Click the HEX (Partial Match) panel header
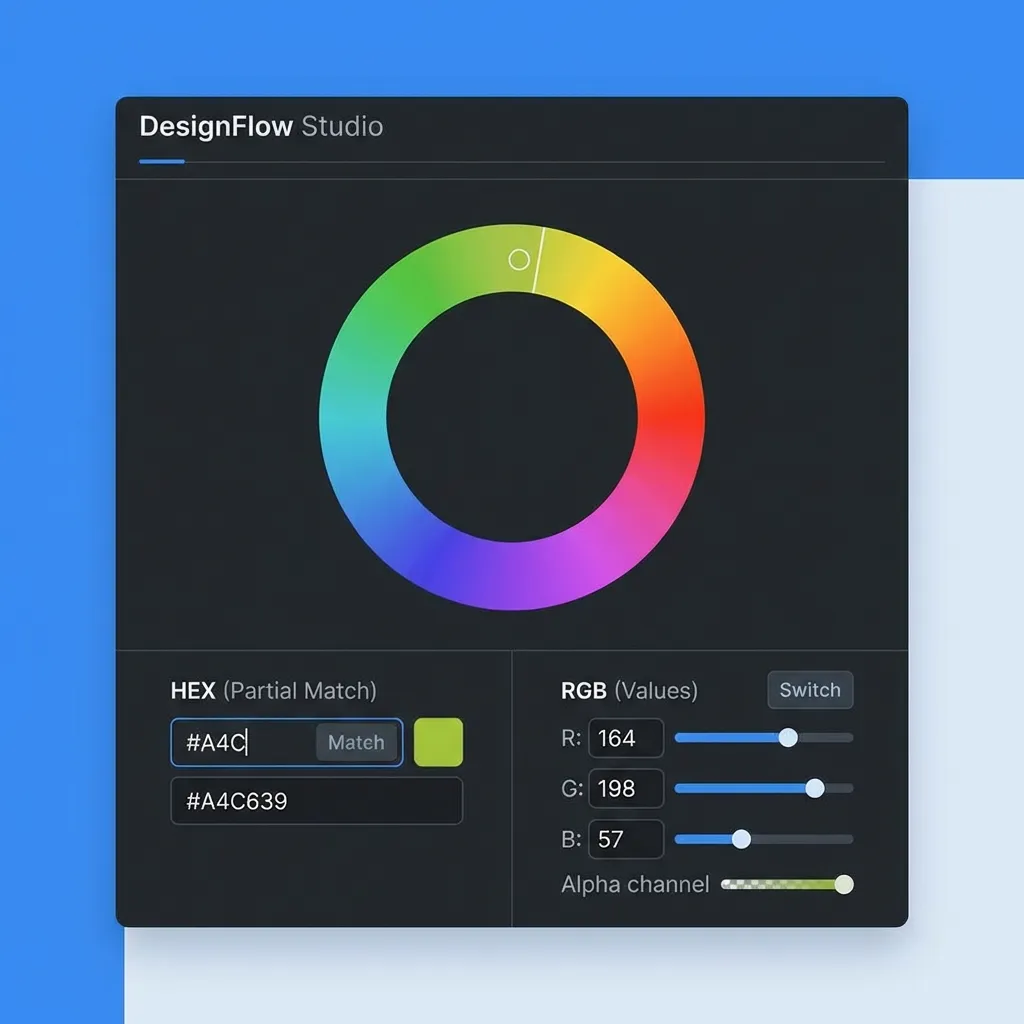Screen dimensions: 1024x1024 click(273, 690)
